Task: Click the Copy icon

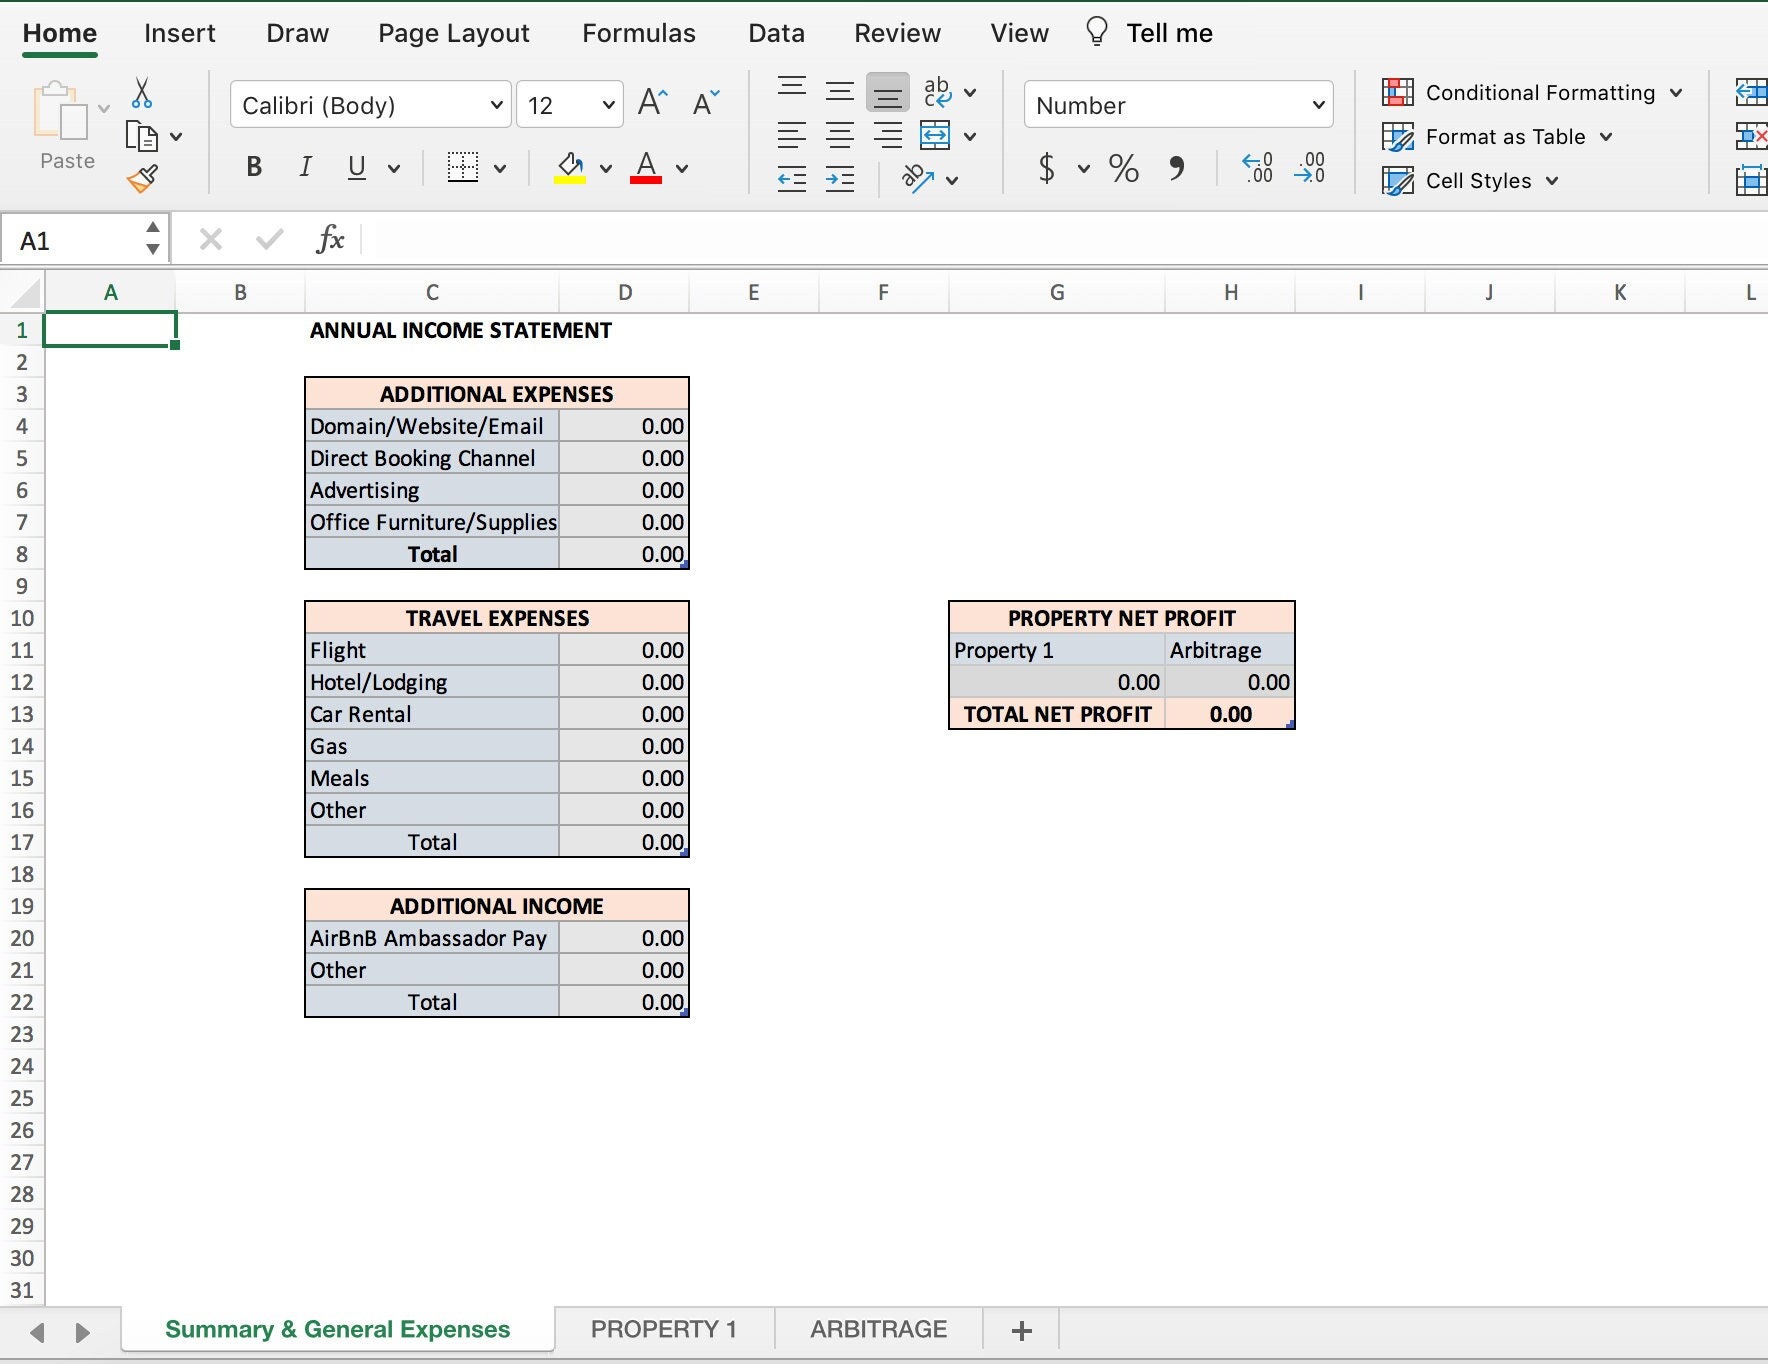Action: [x=143, y=136]
